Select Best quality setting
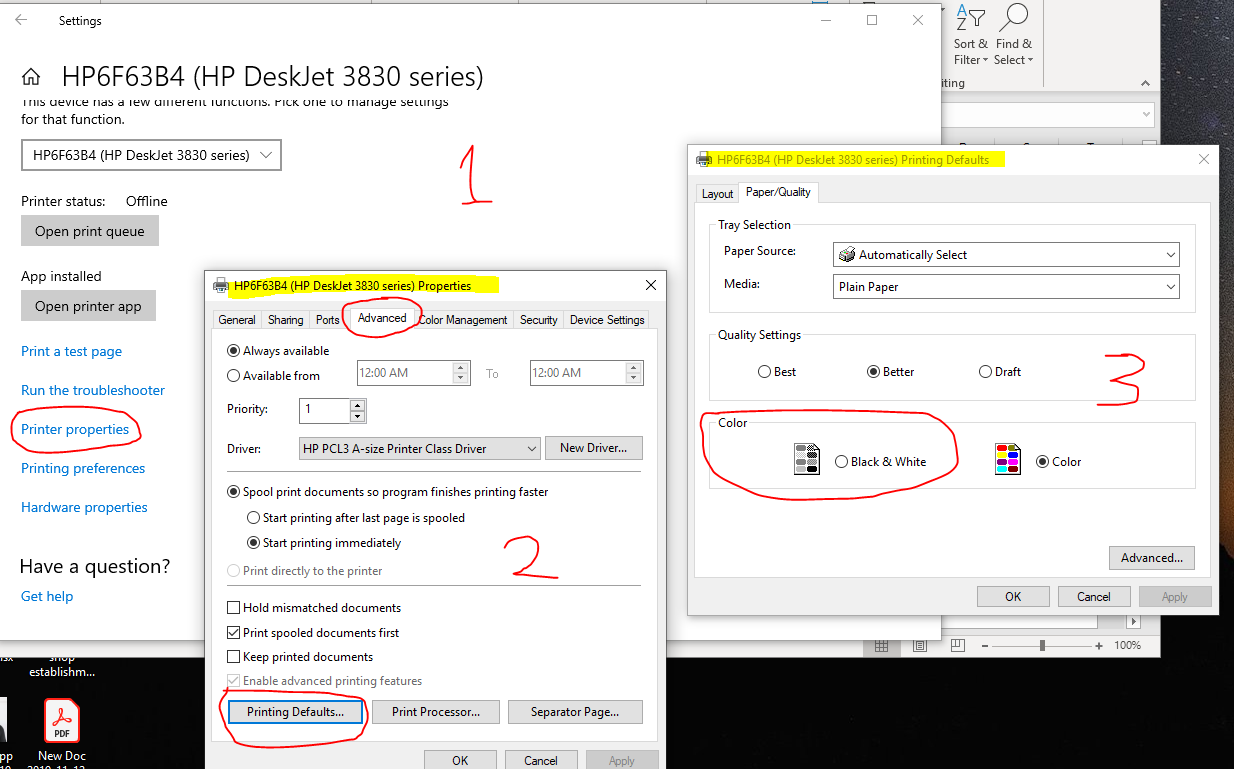 pos(765,372)
